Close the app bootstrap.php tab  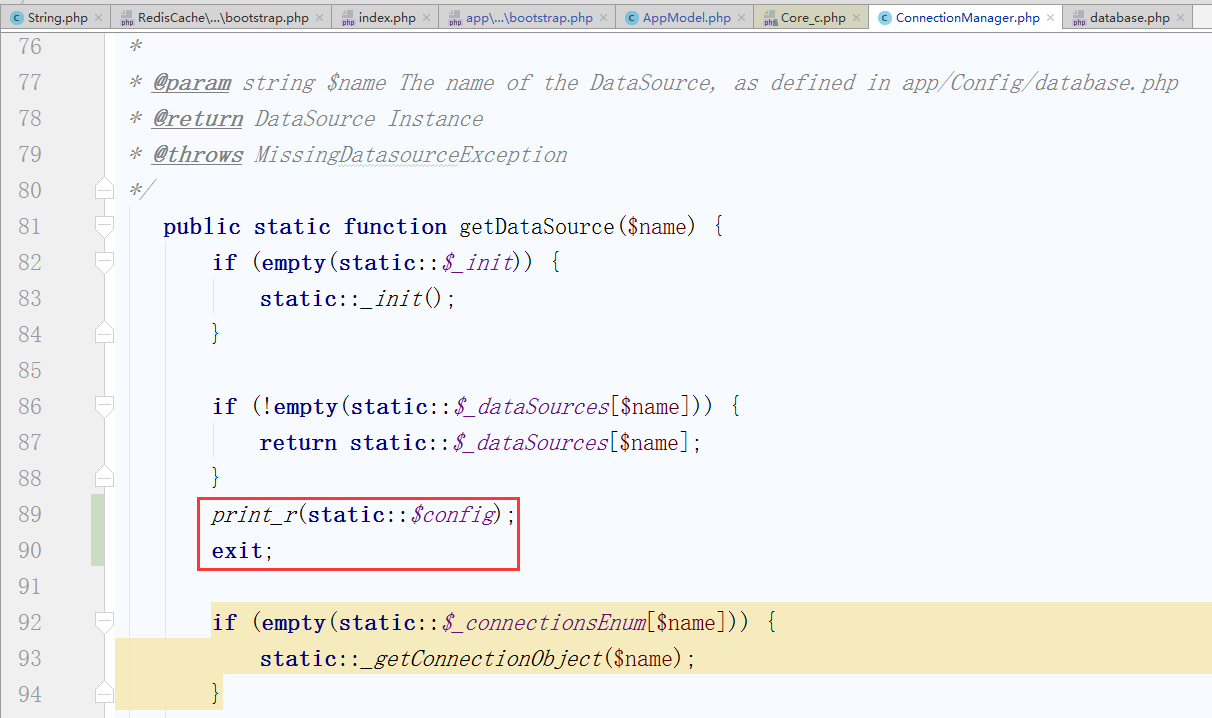[x=605, y=18]
